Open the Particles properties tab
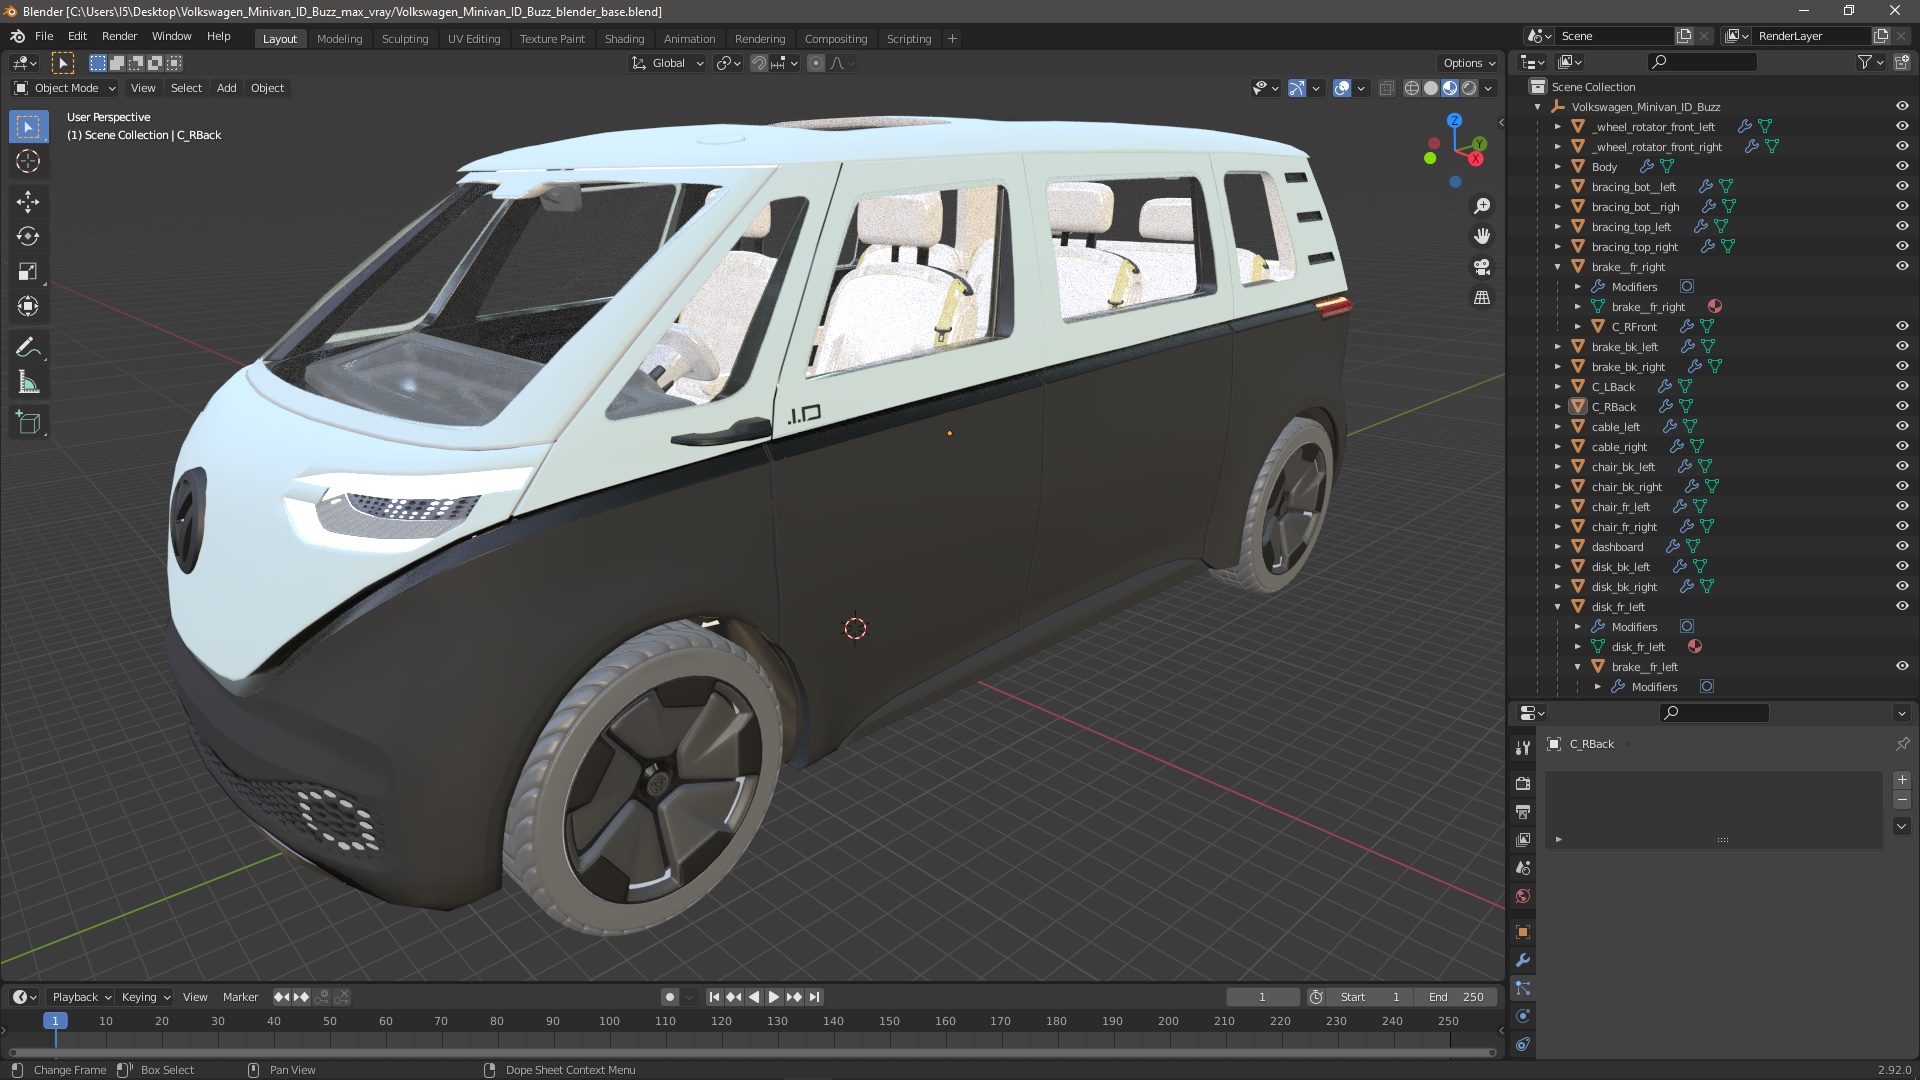 point(1522,988)
